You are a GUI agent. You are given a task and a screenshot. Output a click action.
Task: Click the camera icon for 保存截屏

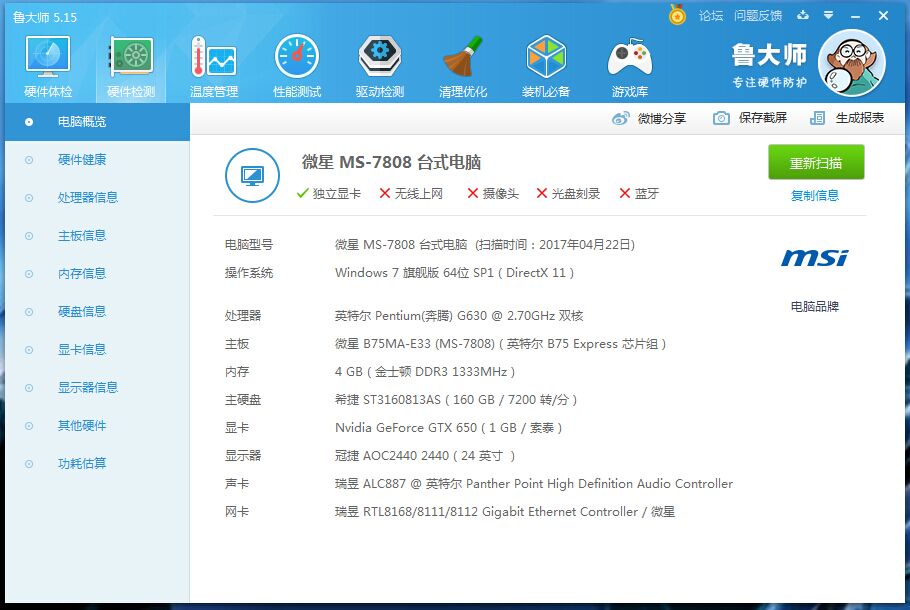[721, 118]
